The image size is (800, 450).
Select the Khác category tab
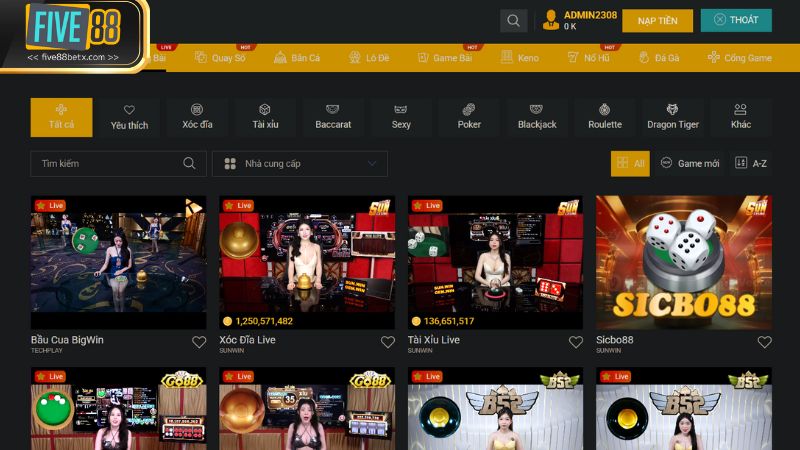tap(740, 117)
